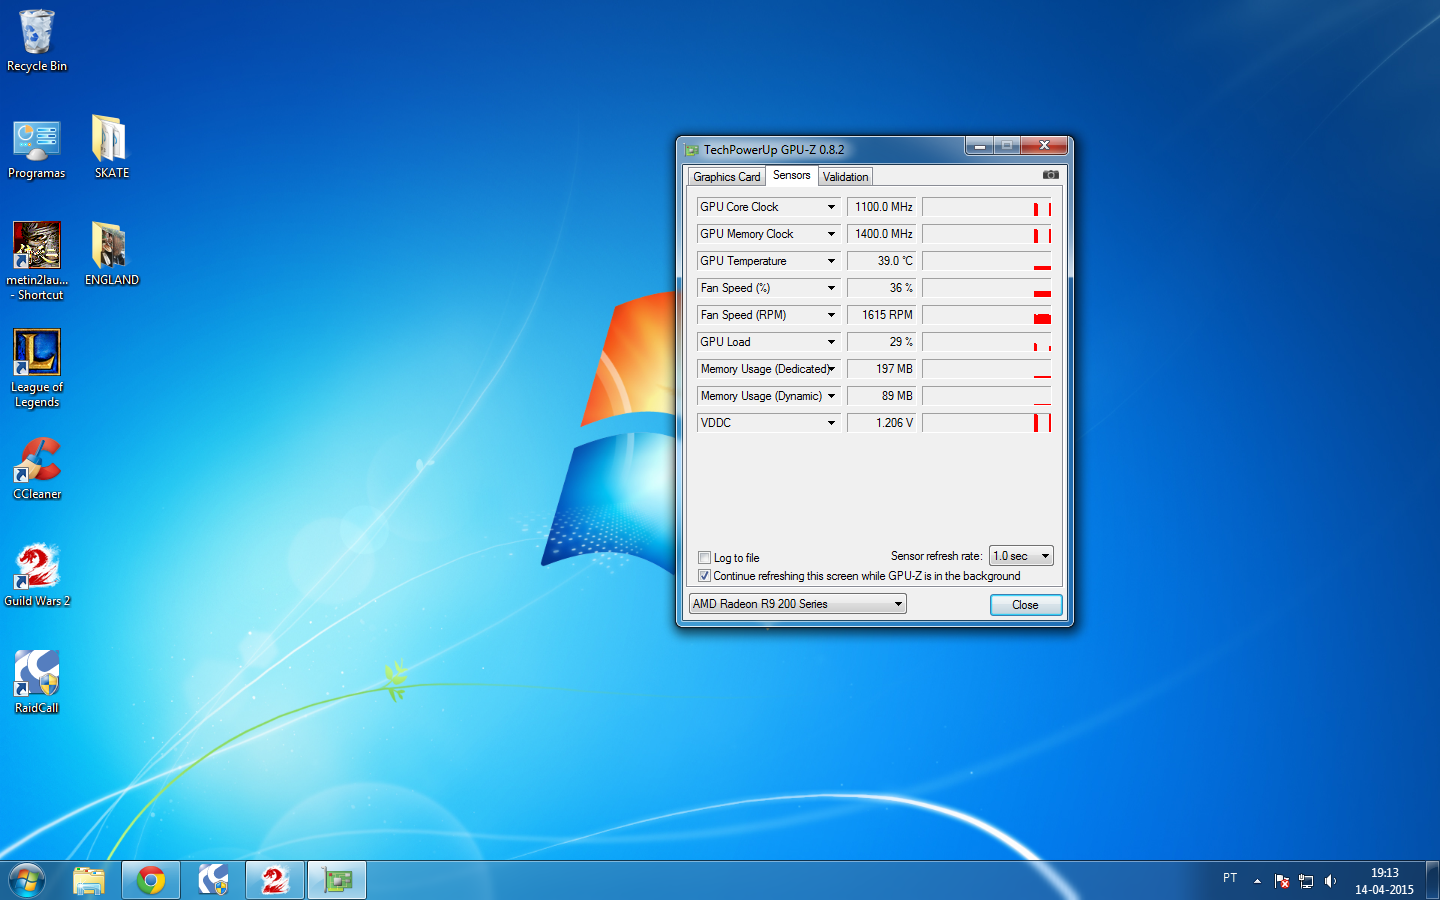Click the RaidCall desktop shortcut
This screenshot has height=900, width=1440.
click(37, 675)
